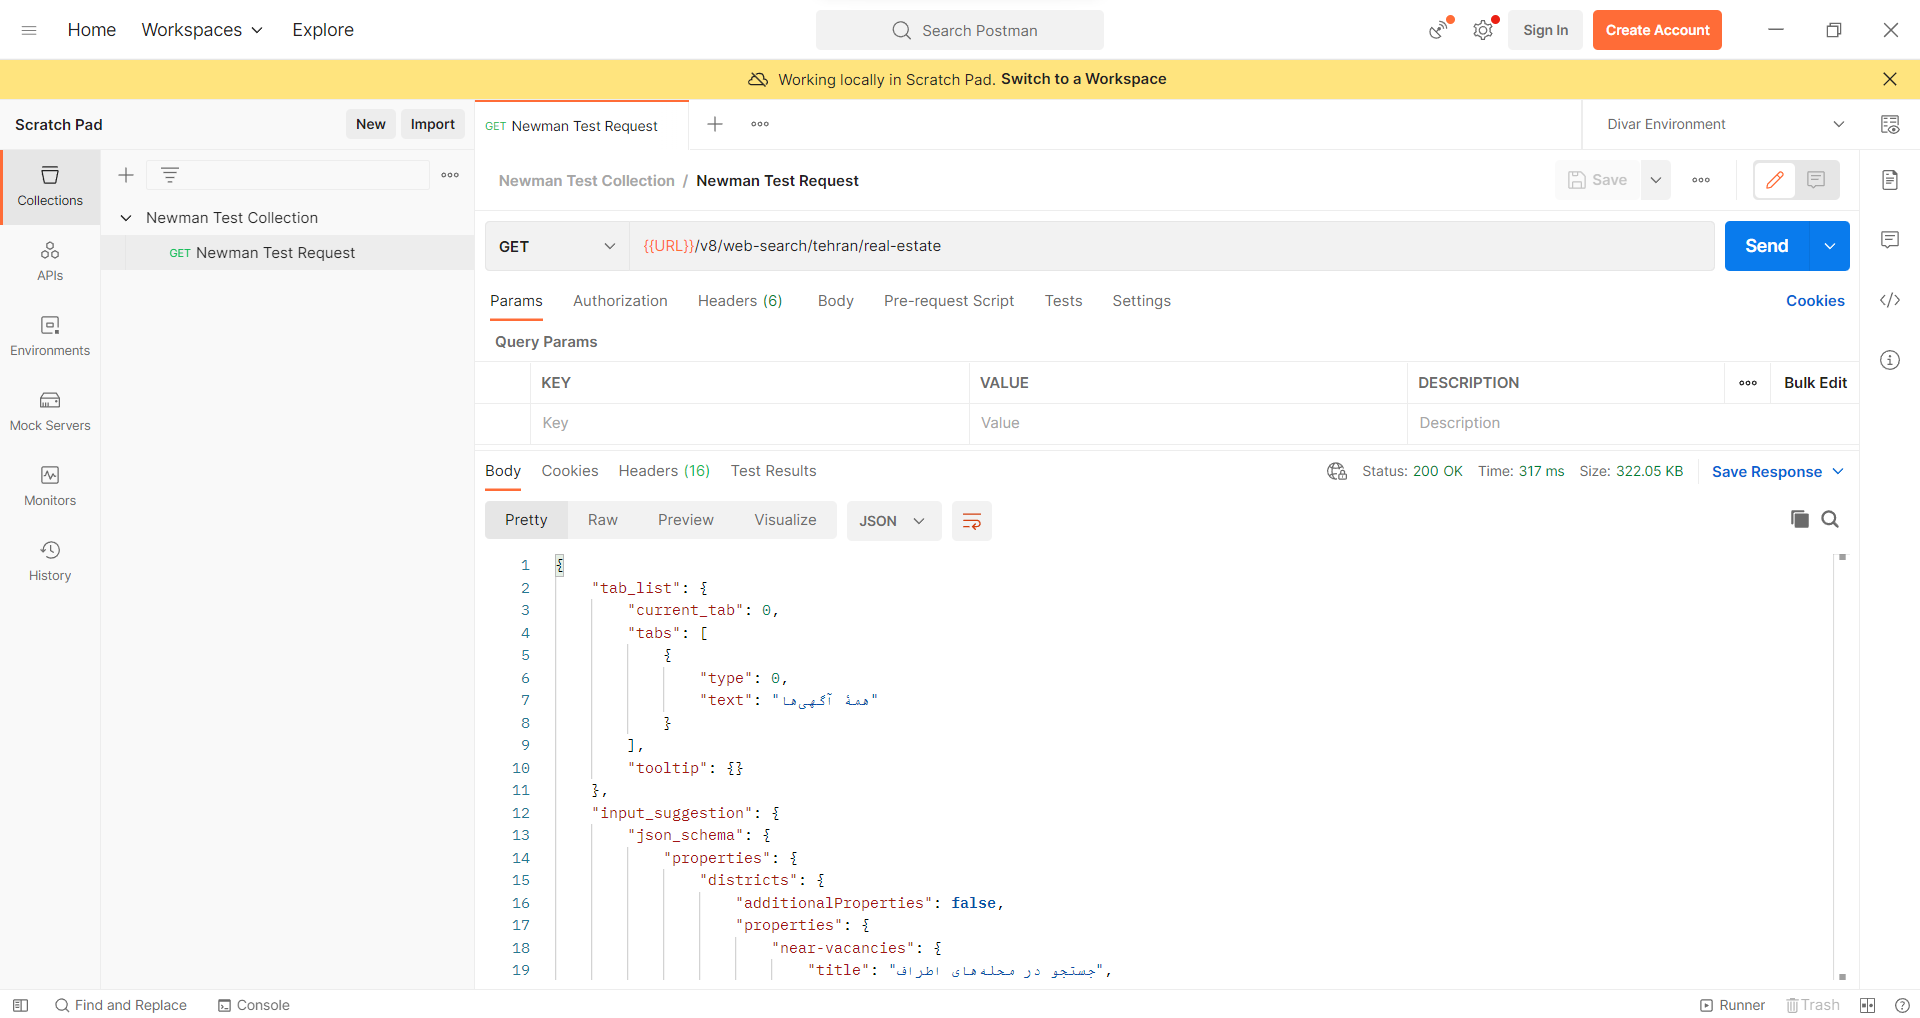Open Environments in the sidebar
The width and height of the screenshot is (1920, 1018).
50,337
